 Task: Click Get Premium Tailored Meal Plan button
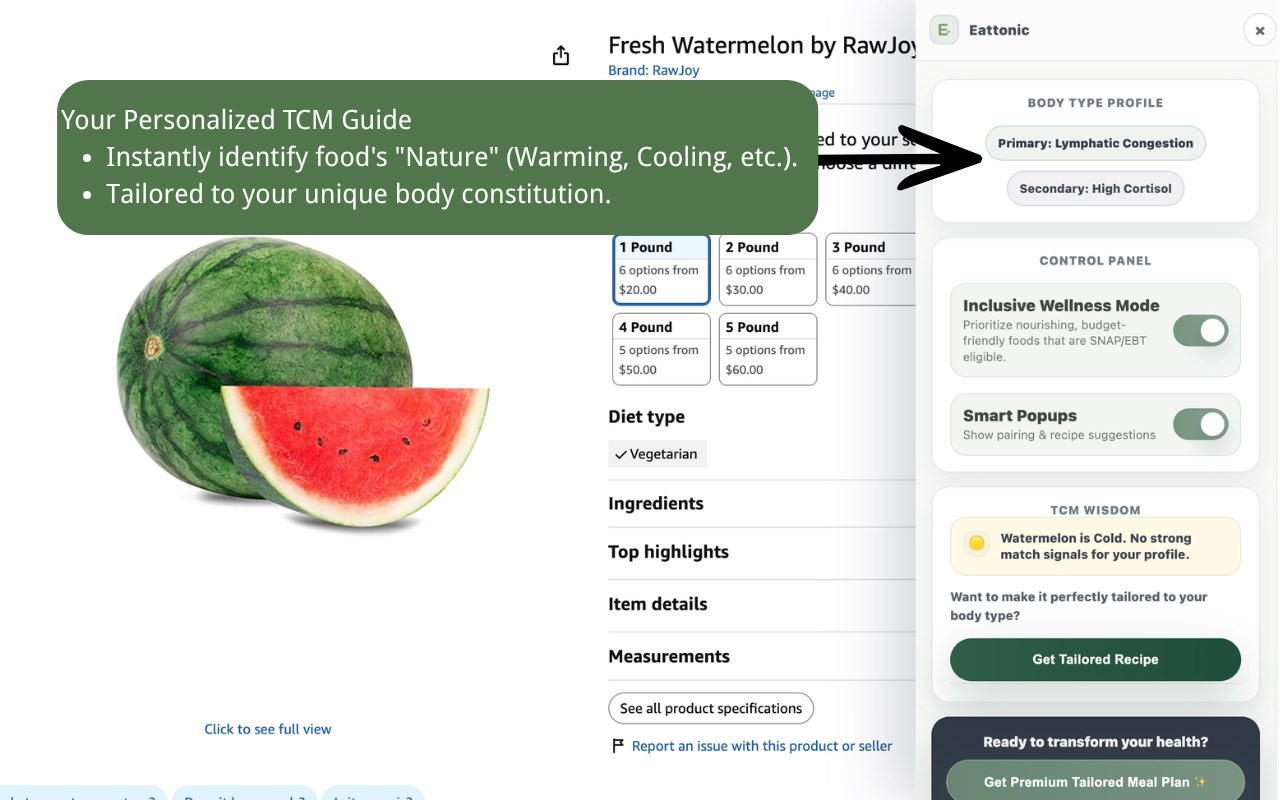1095,782
